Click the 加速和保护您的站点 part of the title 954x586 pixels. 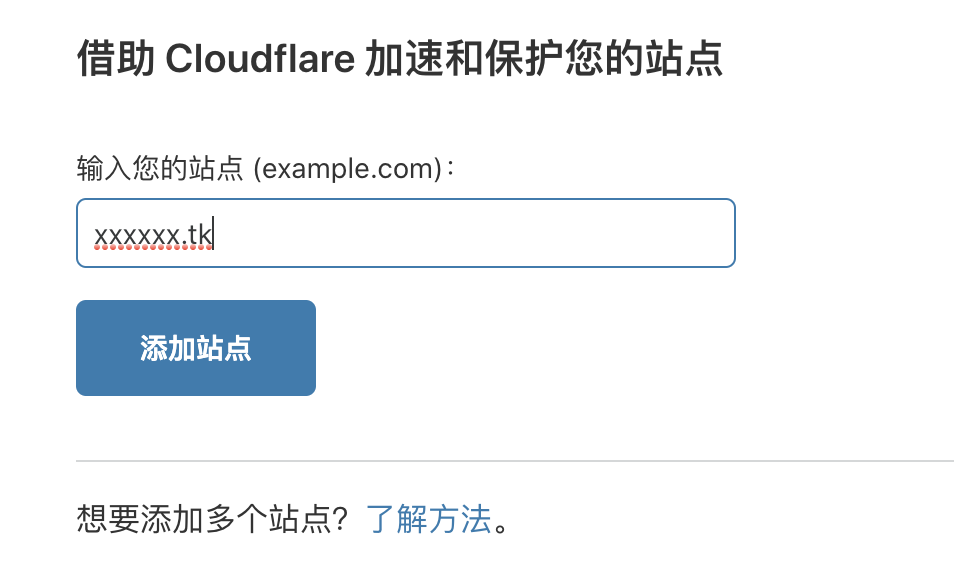coord(543,58)
